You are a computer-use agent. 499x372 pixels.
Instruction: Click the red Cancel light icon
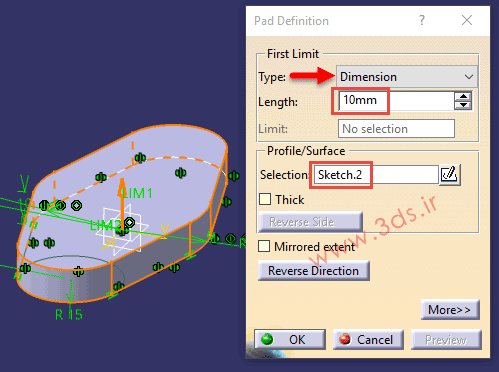[345, 339]
